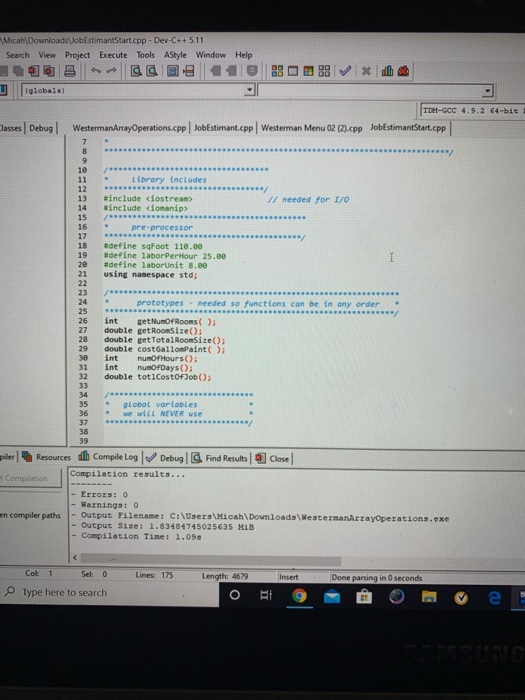
Task: Open the Find dialog from toolbar
Action: [136, 71]
